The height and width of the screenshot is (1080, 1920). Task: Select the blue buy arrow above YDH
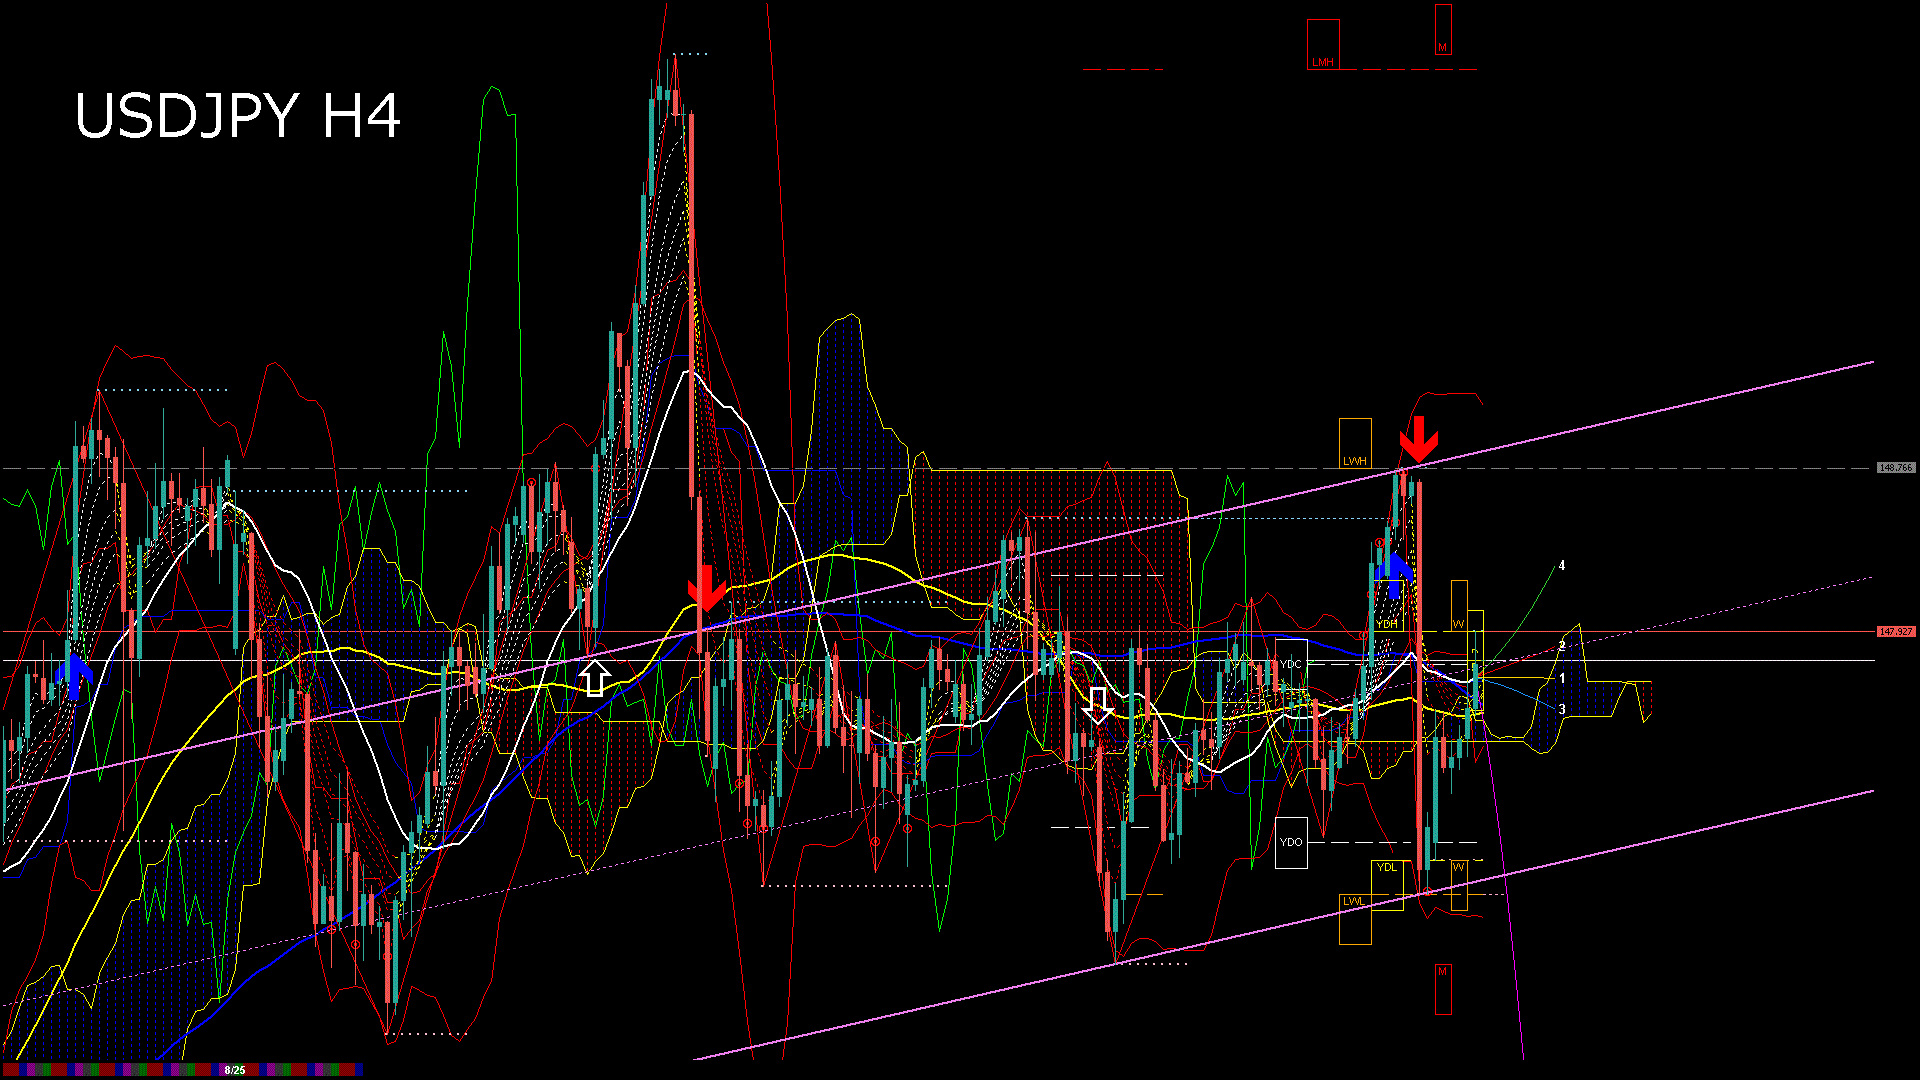click(1395, 577)
